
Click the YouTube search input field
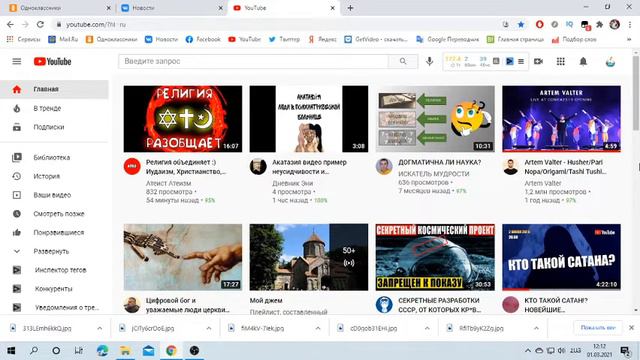[253, 61]
